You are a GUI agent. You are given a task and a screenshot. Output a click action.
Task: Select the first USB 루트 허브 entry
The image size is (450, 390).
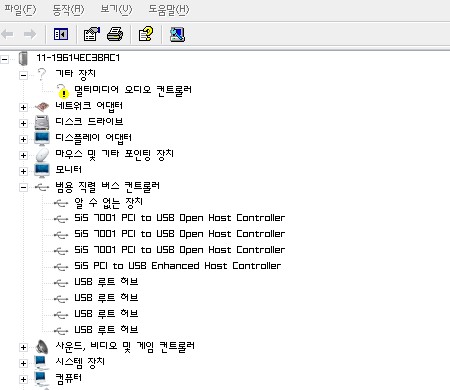pos(106,282)
